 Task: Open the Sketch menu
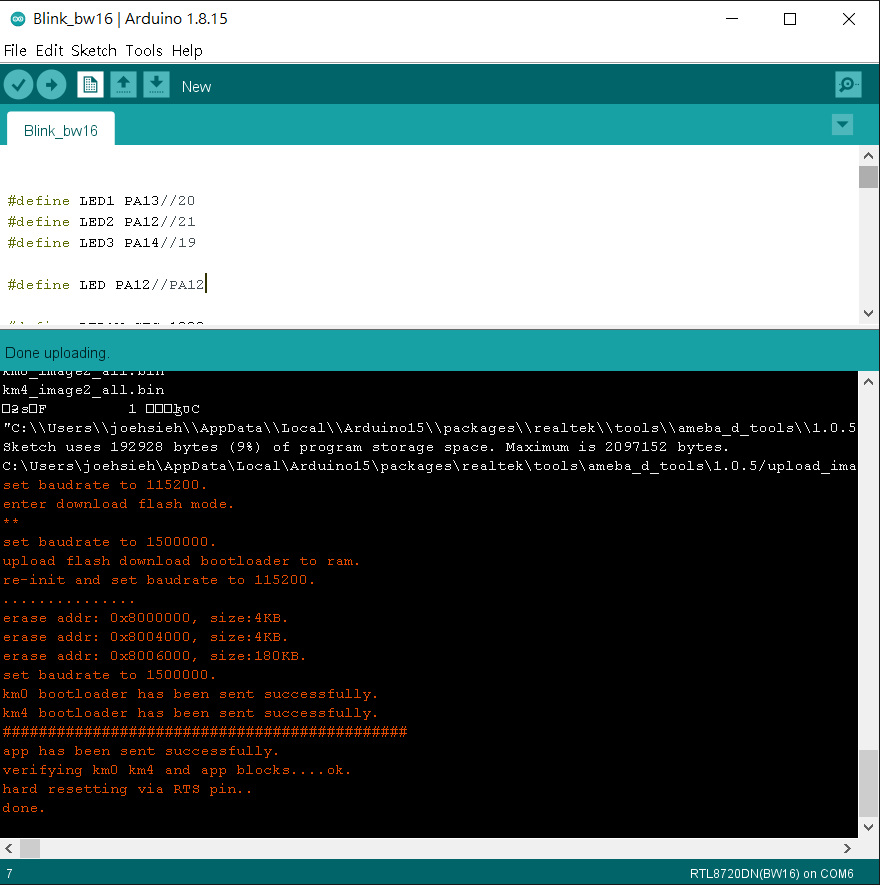coord(94,51)
